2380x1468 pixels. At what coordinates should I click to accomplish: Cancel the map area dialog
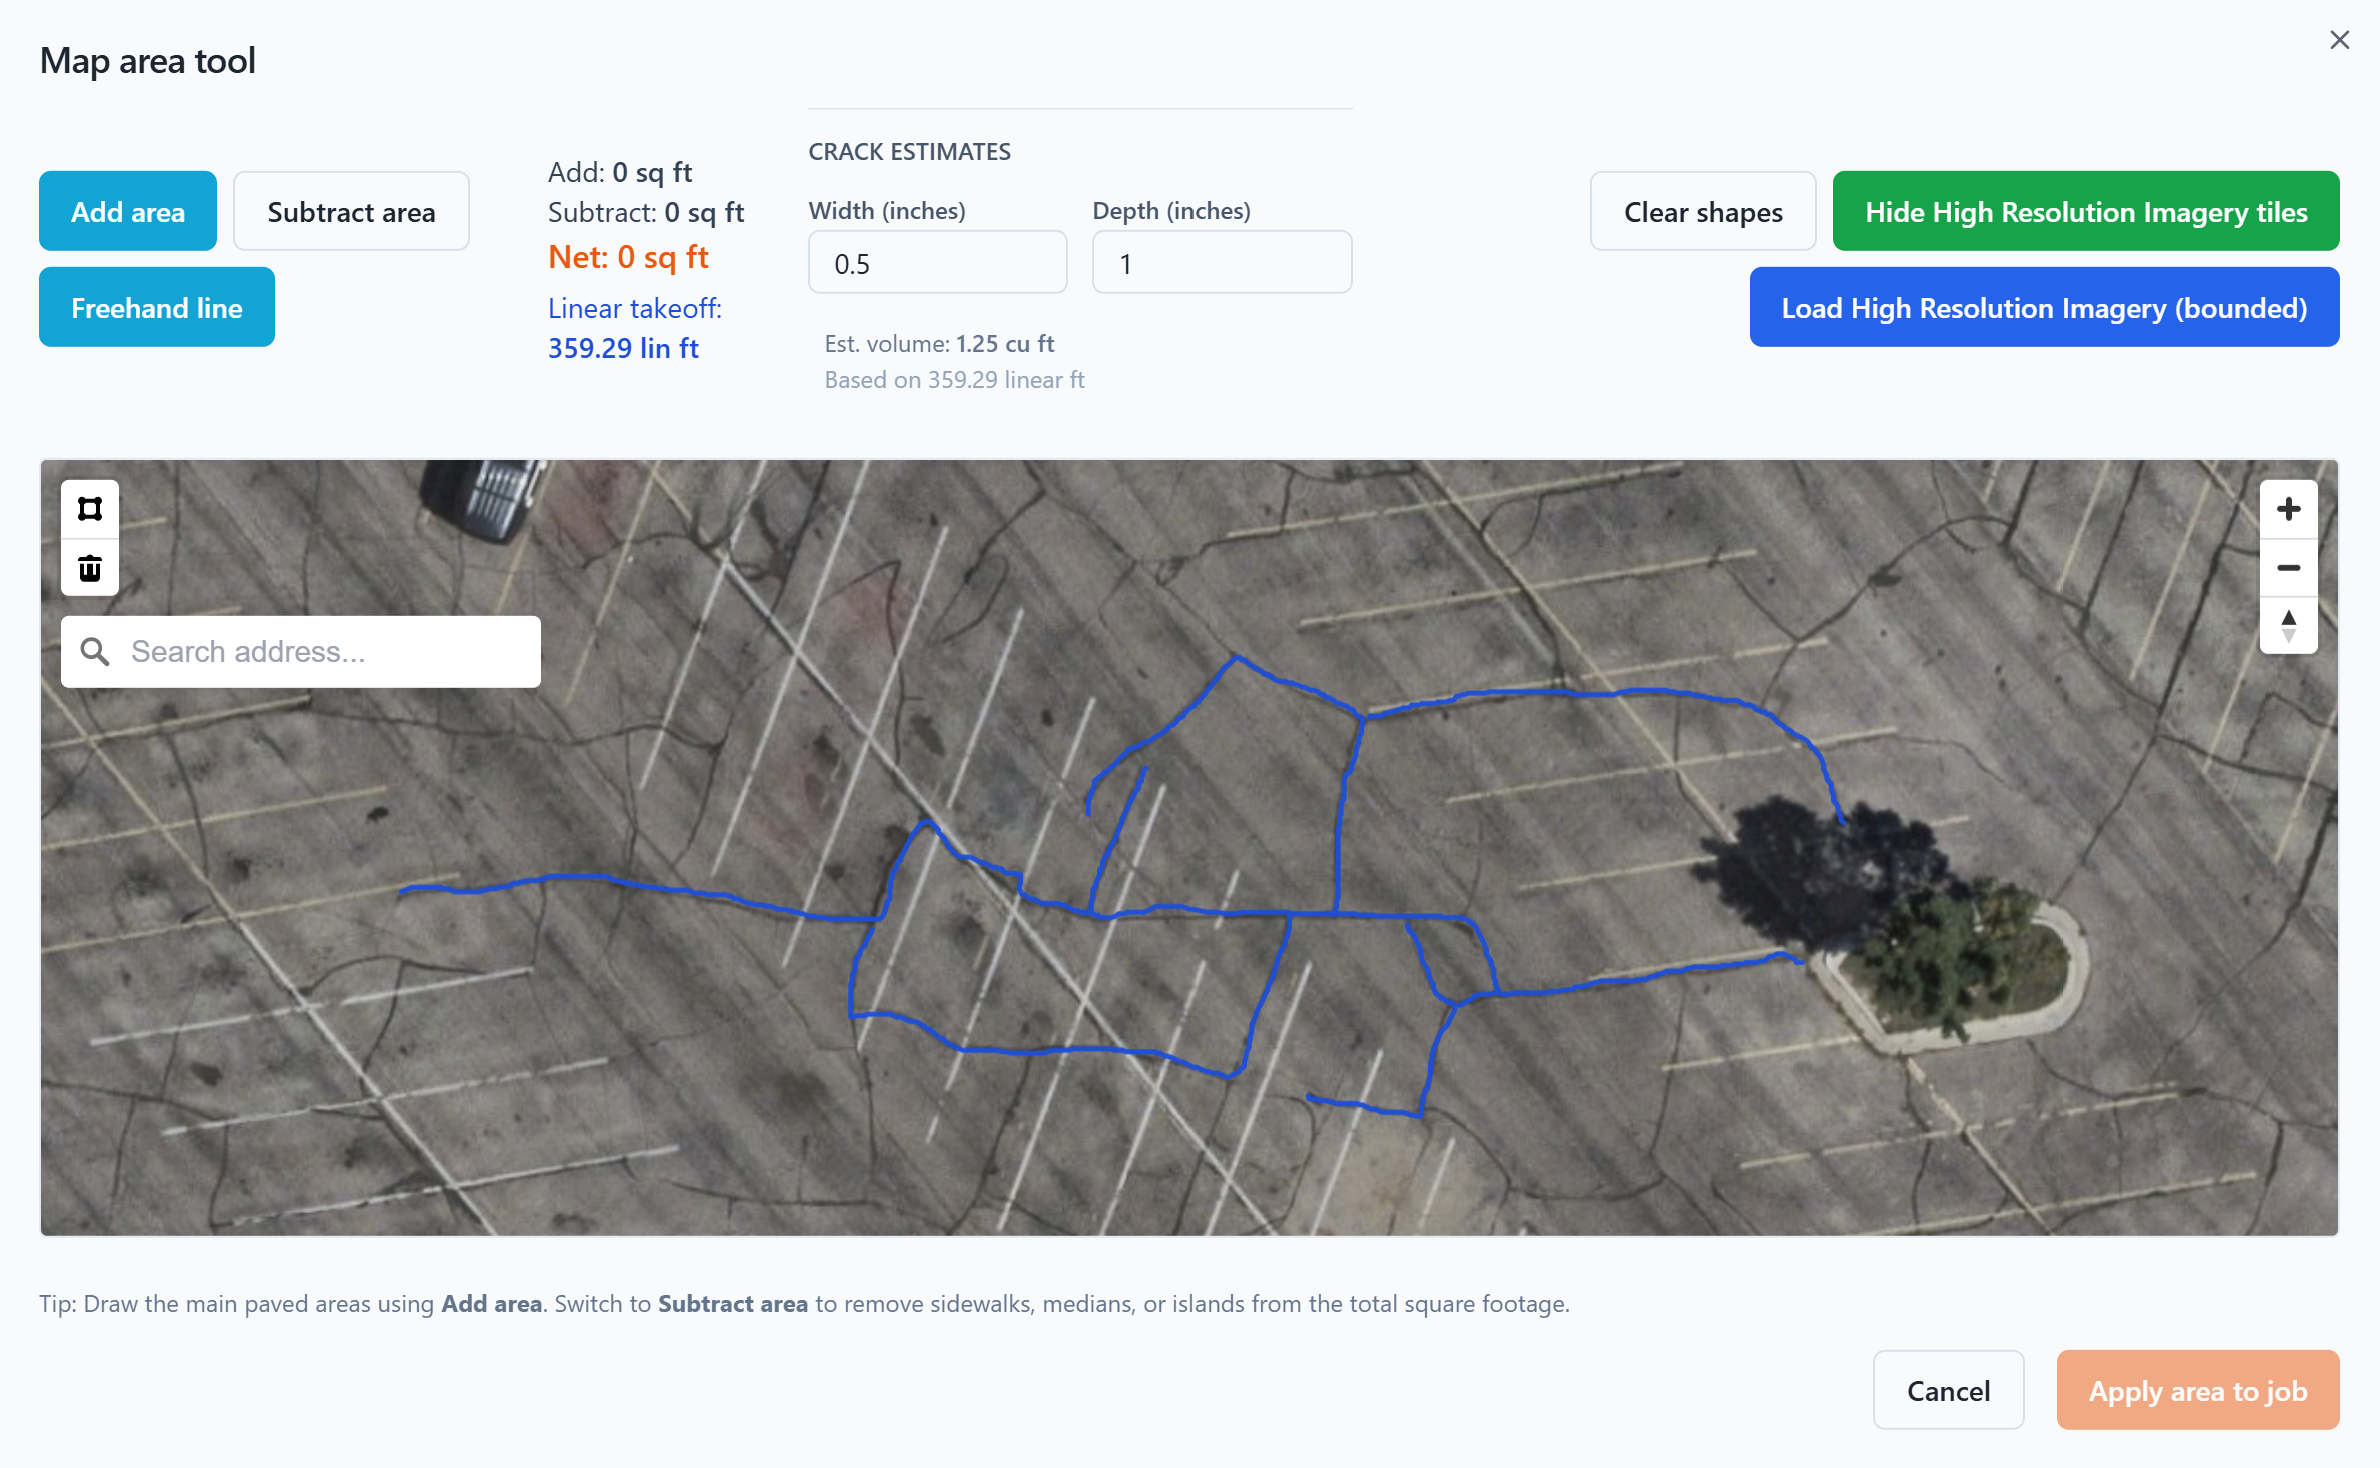click(x=1948, y=1391)
